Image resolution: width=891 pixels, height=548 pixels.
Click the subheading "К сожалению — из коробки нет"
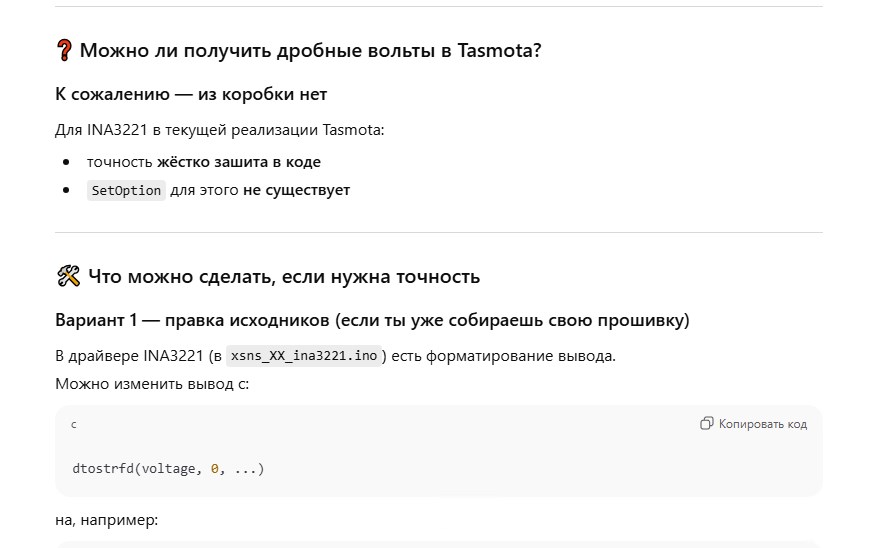(x=191, y=94)
